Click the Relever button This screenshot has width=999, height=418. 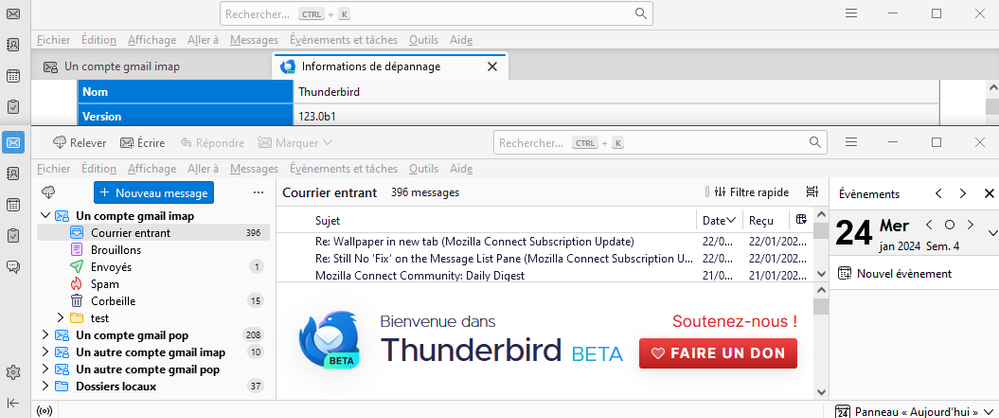[80, 143]
